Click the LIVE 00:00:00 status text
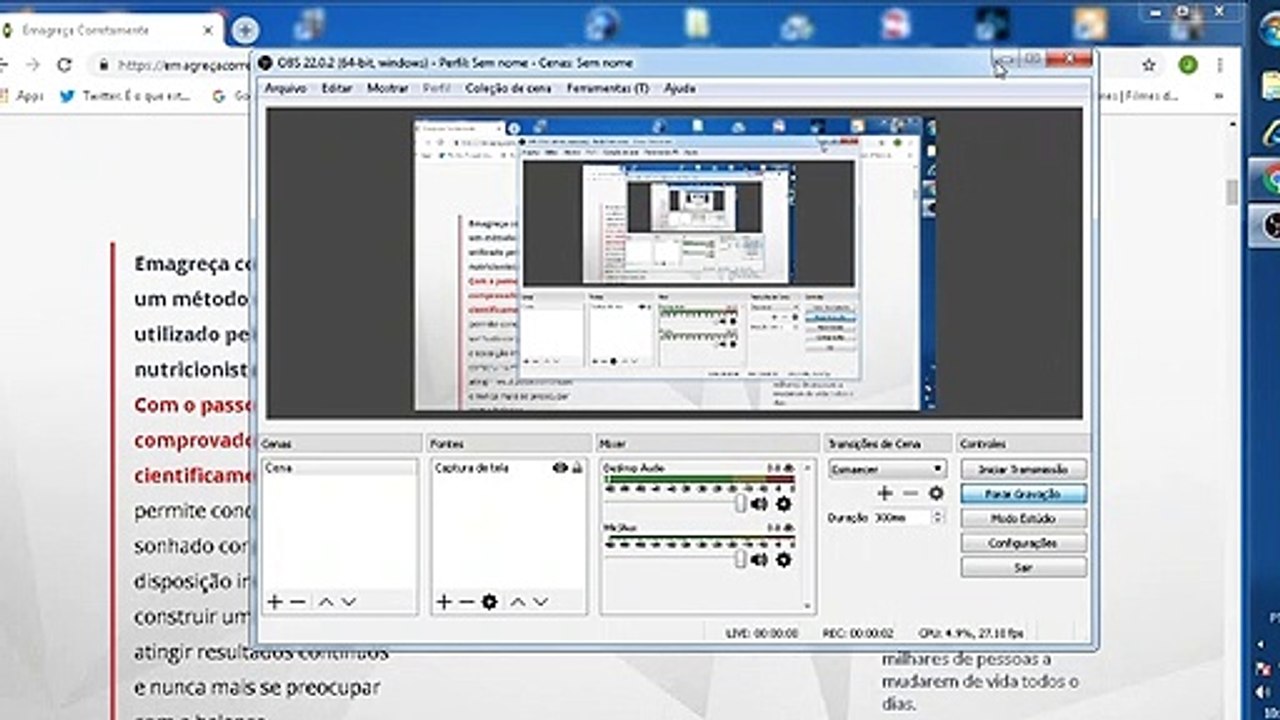This screenshot has height=720, width=1280. (762, 633)
